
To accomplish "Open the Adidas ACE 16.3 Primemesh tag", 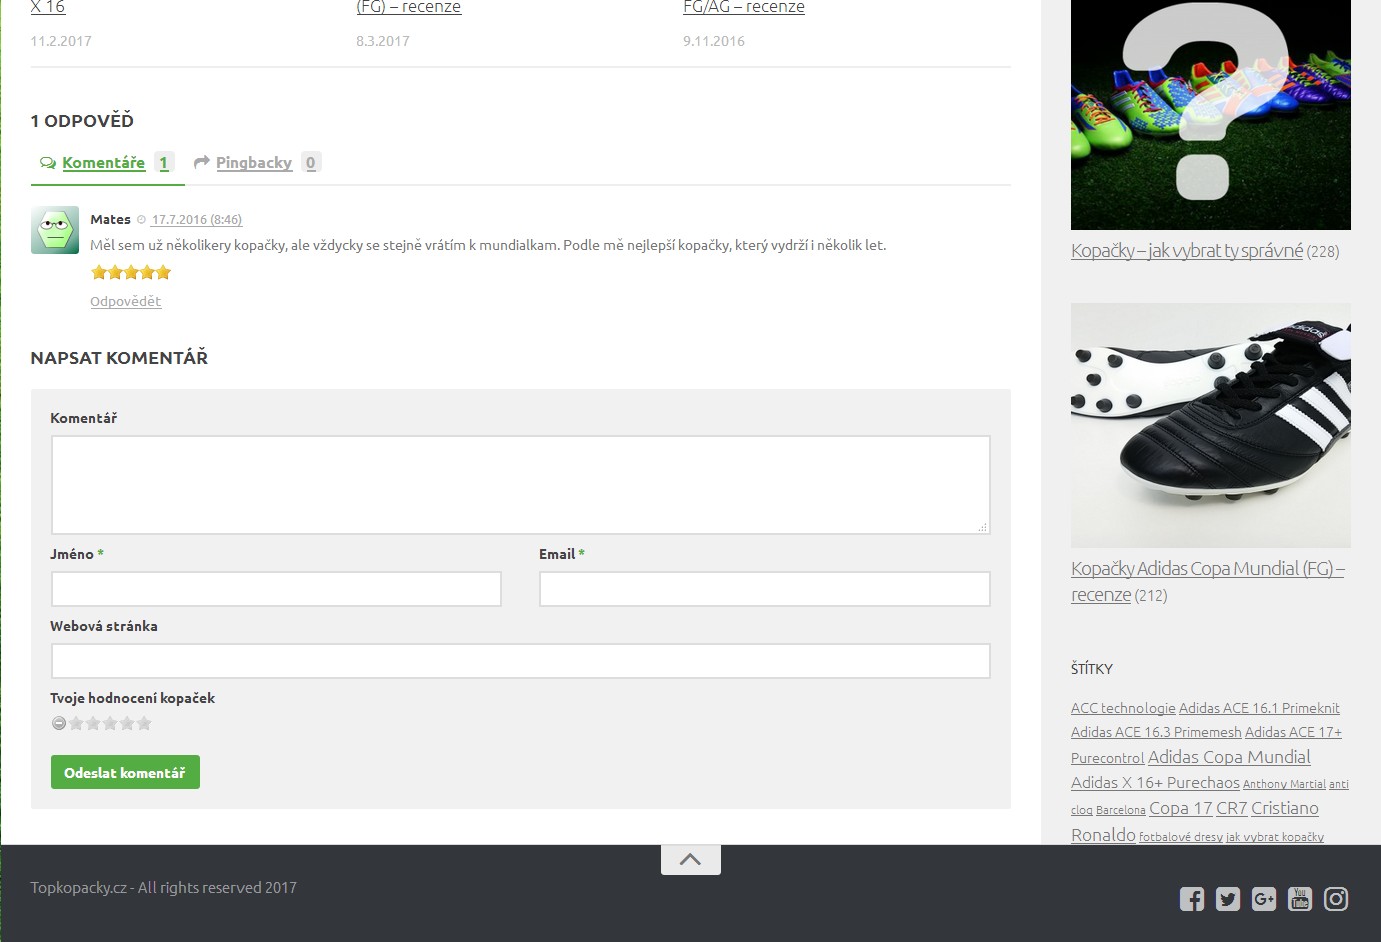I will click(x=1156, y=732).
